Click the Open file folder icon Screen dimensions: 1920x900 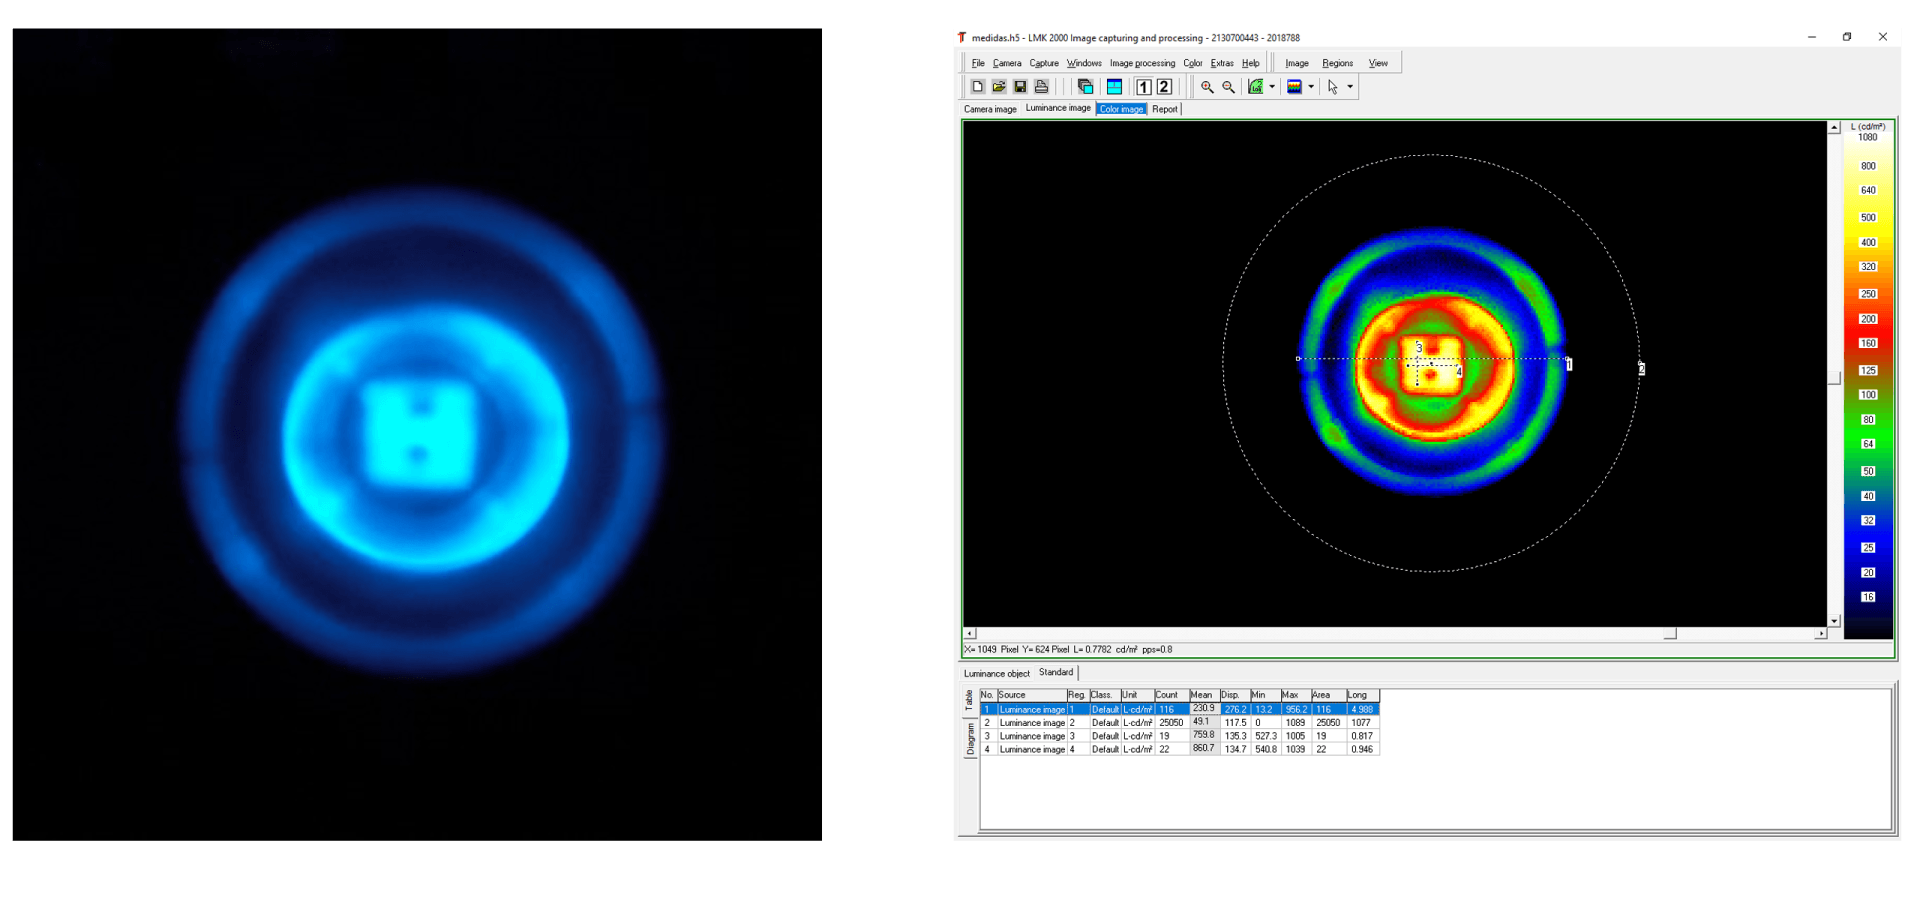998,87
